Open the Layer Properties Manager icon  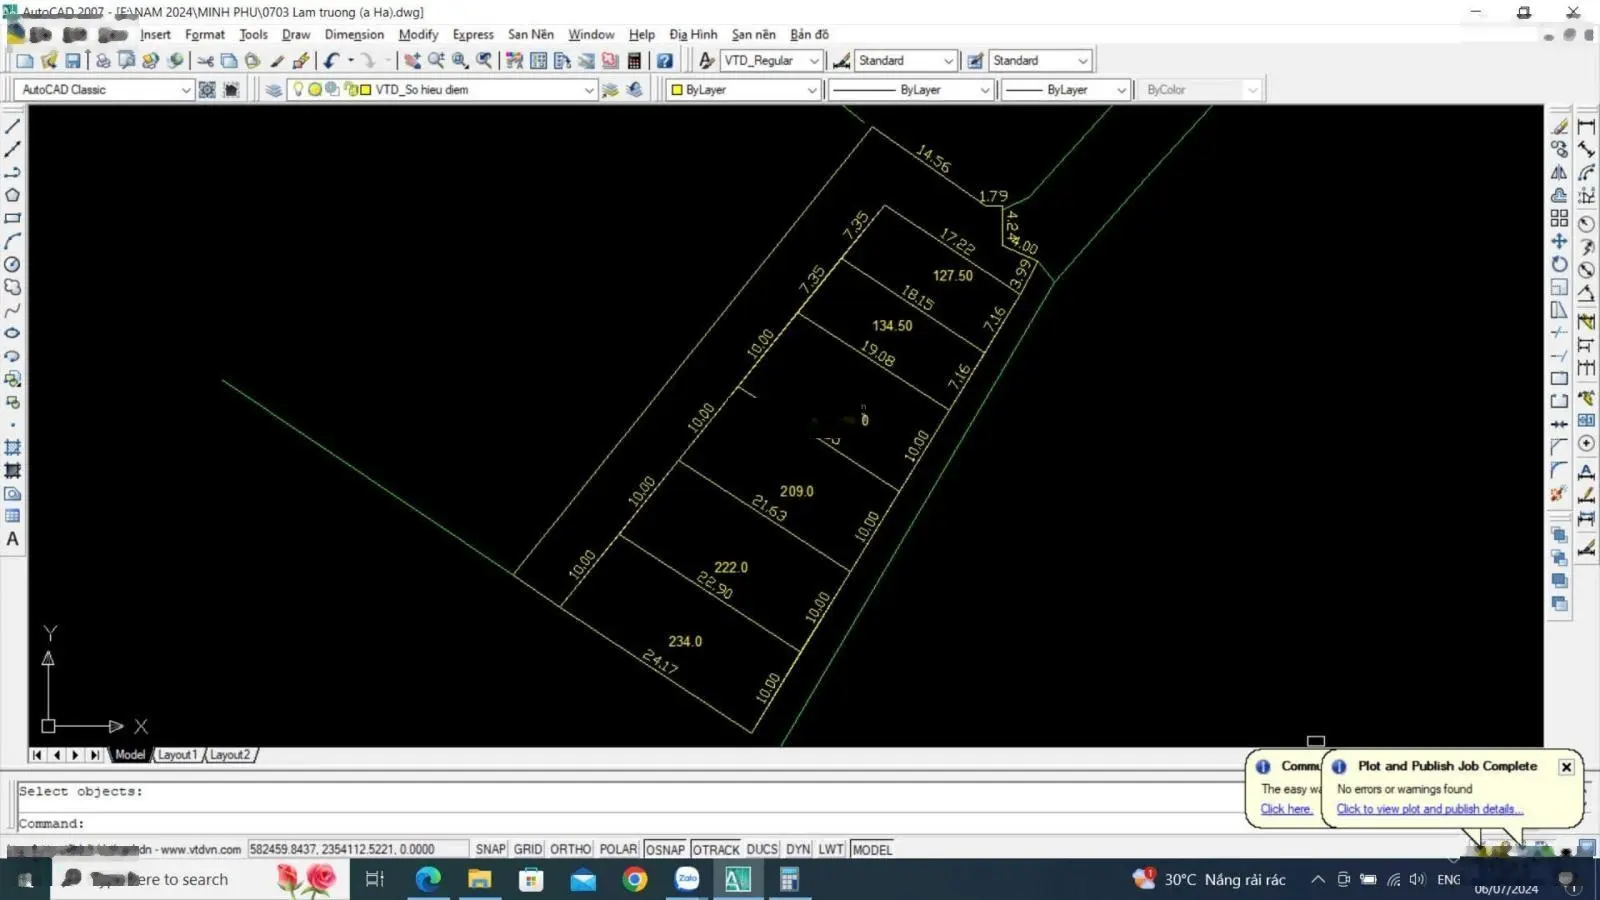273,90
